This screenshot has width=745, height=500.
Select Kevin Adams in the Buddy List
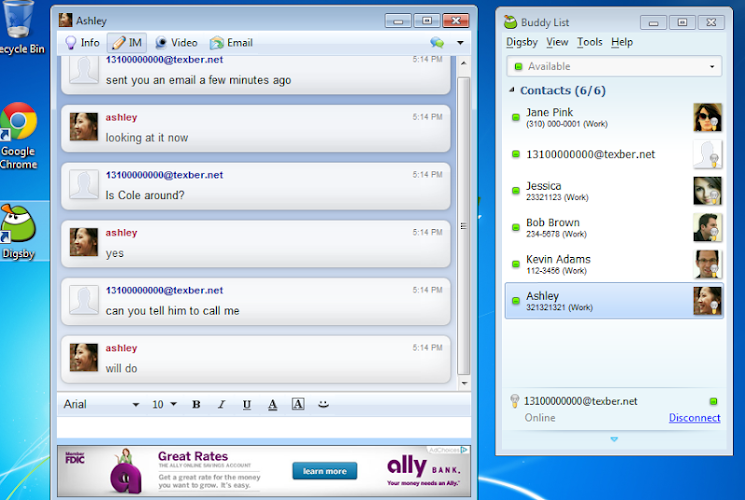(x=613, y=264)
